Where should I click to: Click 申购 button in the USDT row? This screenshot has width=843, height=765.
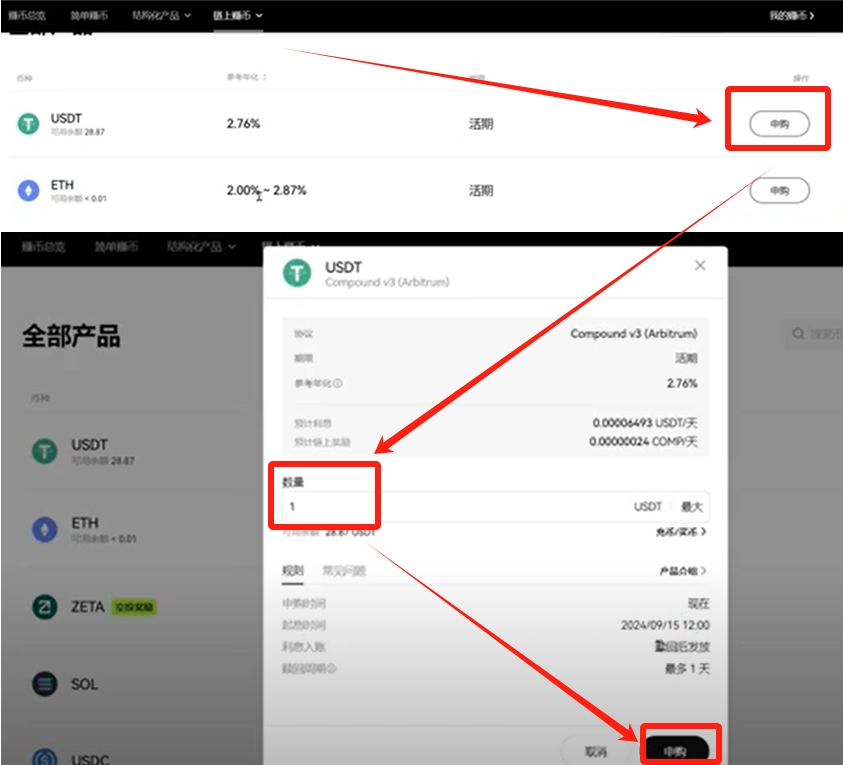(x=779, y=124)
